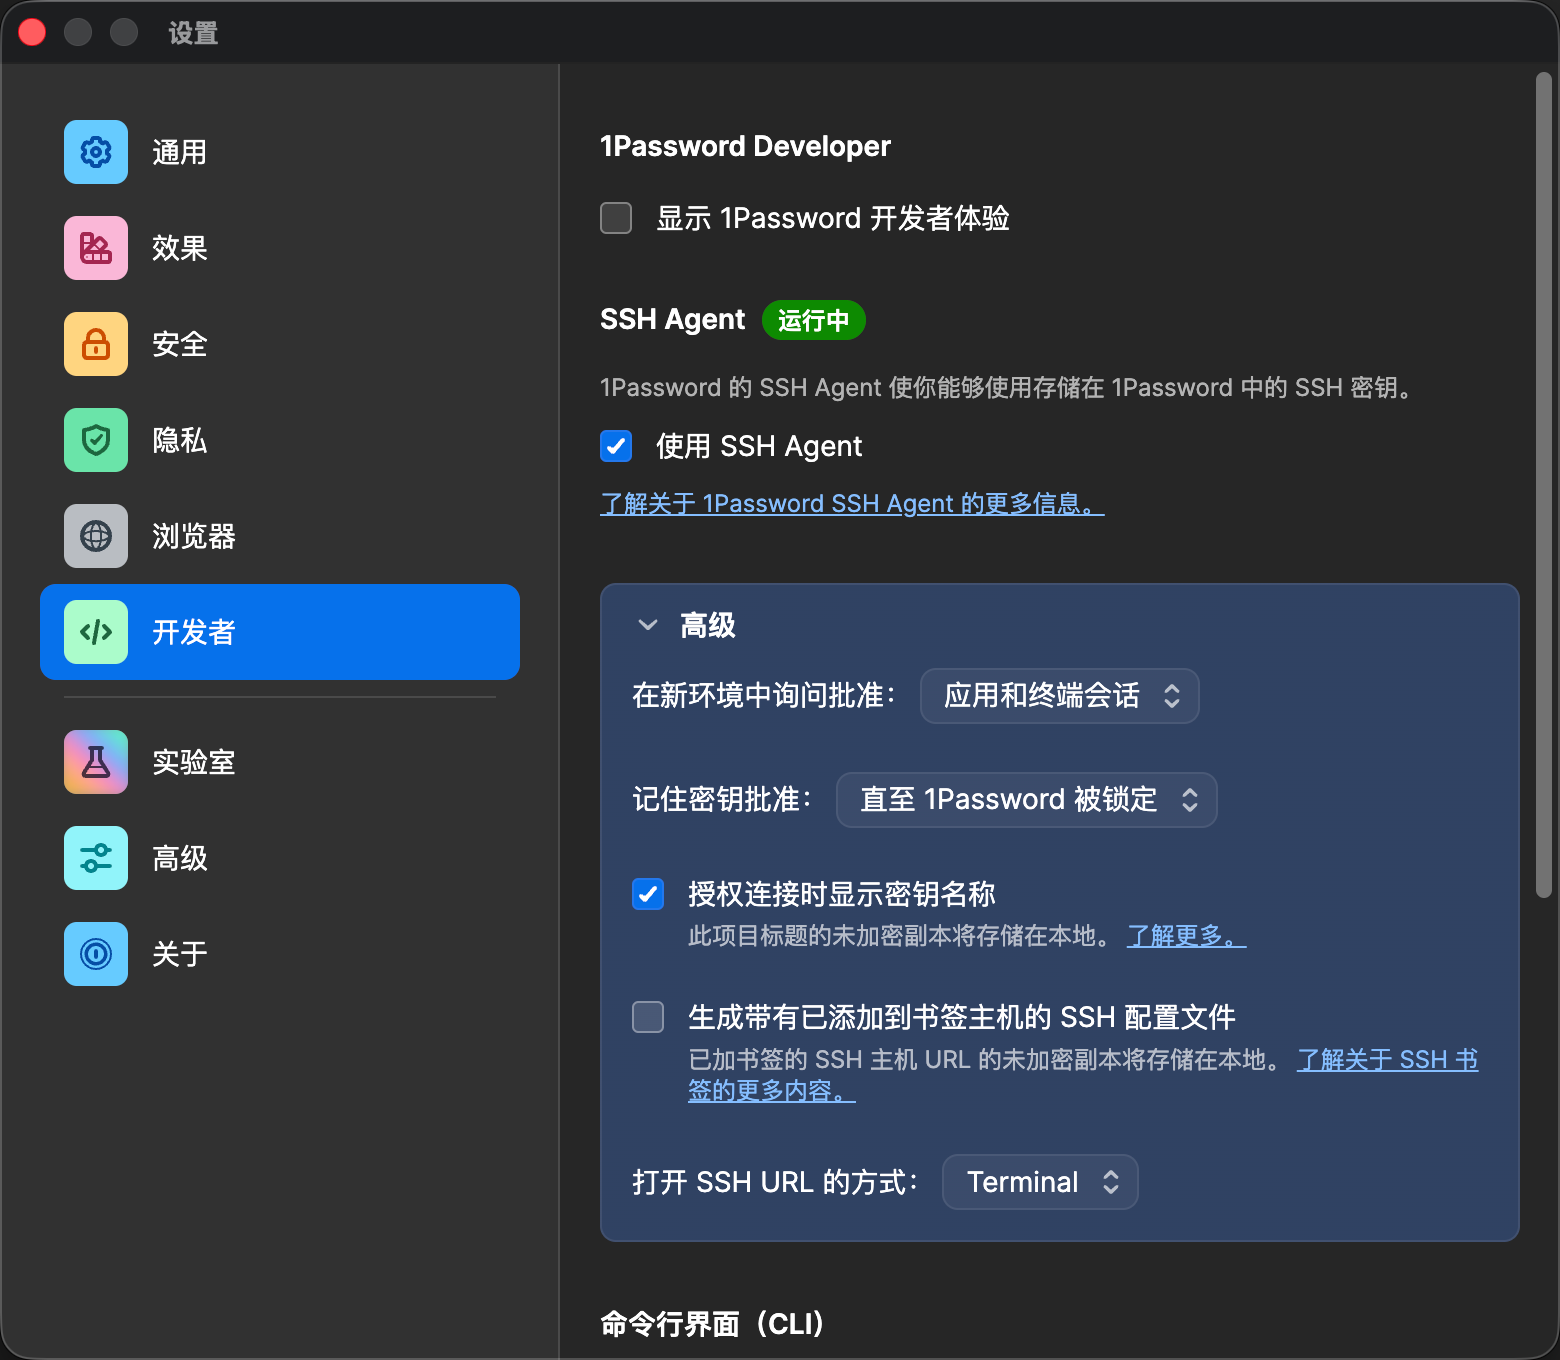The image size is (1560, 1360).
Task: Disable 授权连接时显示密钥名称 checkbox
Action: click(648, 894)
